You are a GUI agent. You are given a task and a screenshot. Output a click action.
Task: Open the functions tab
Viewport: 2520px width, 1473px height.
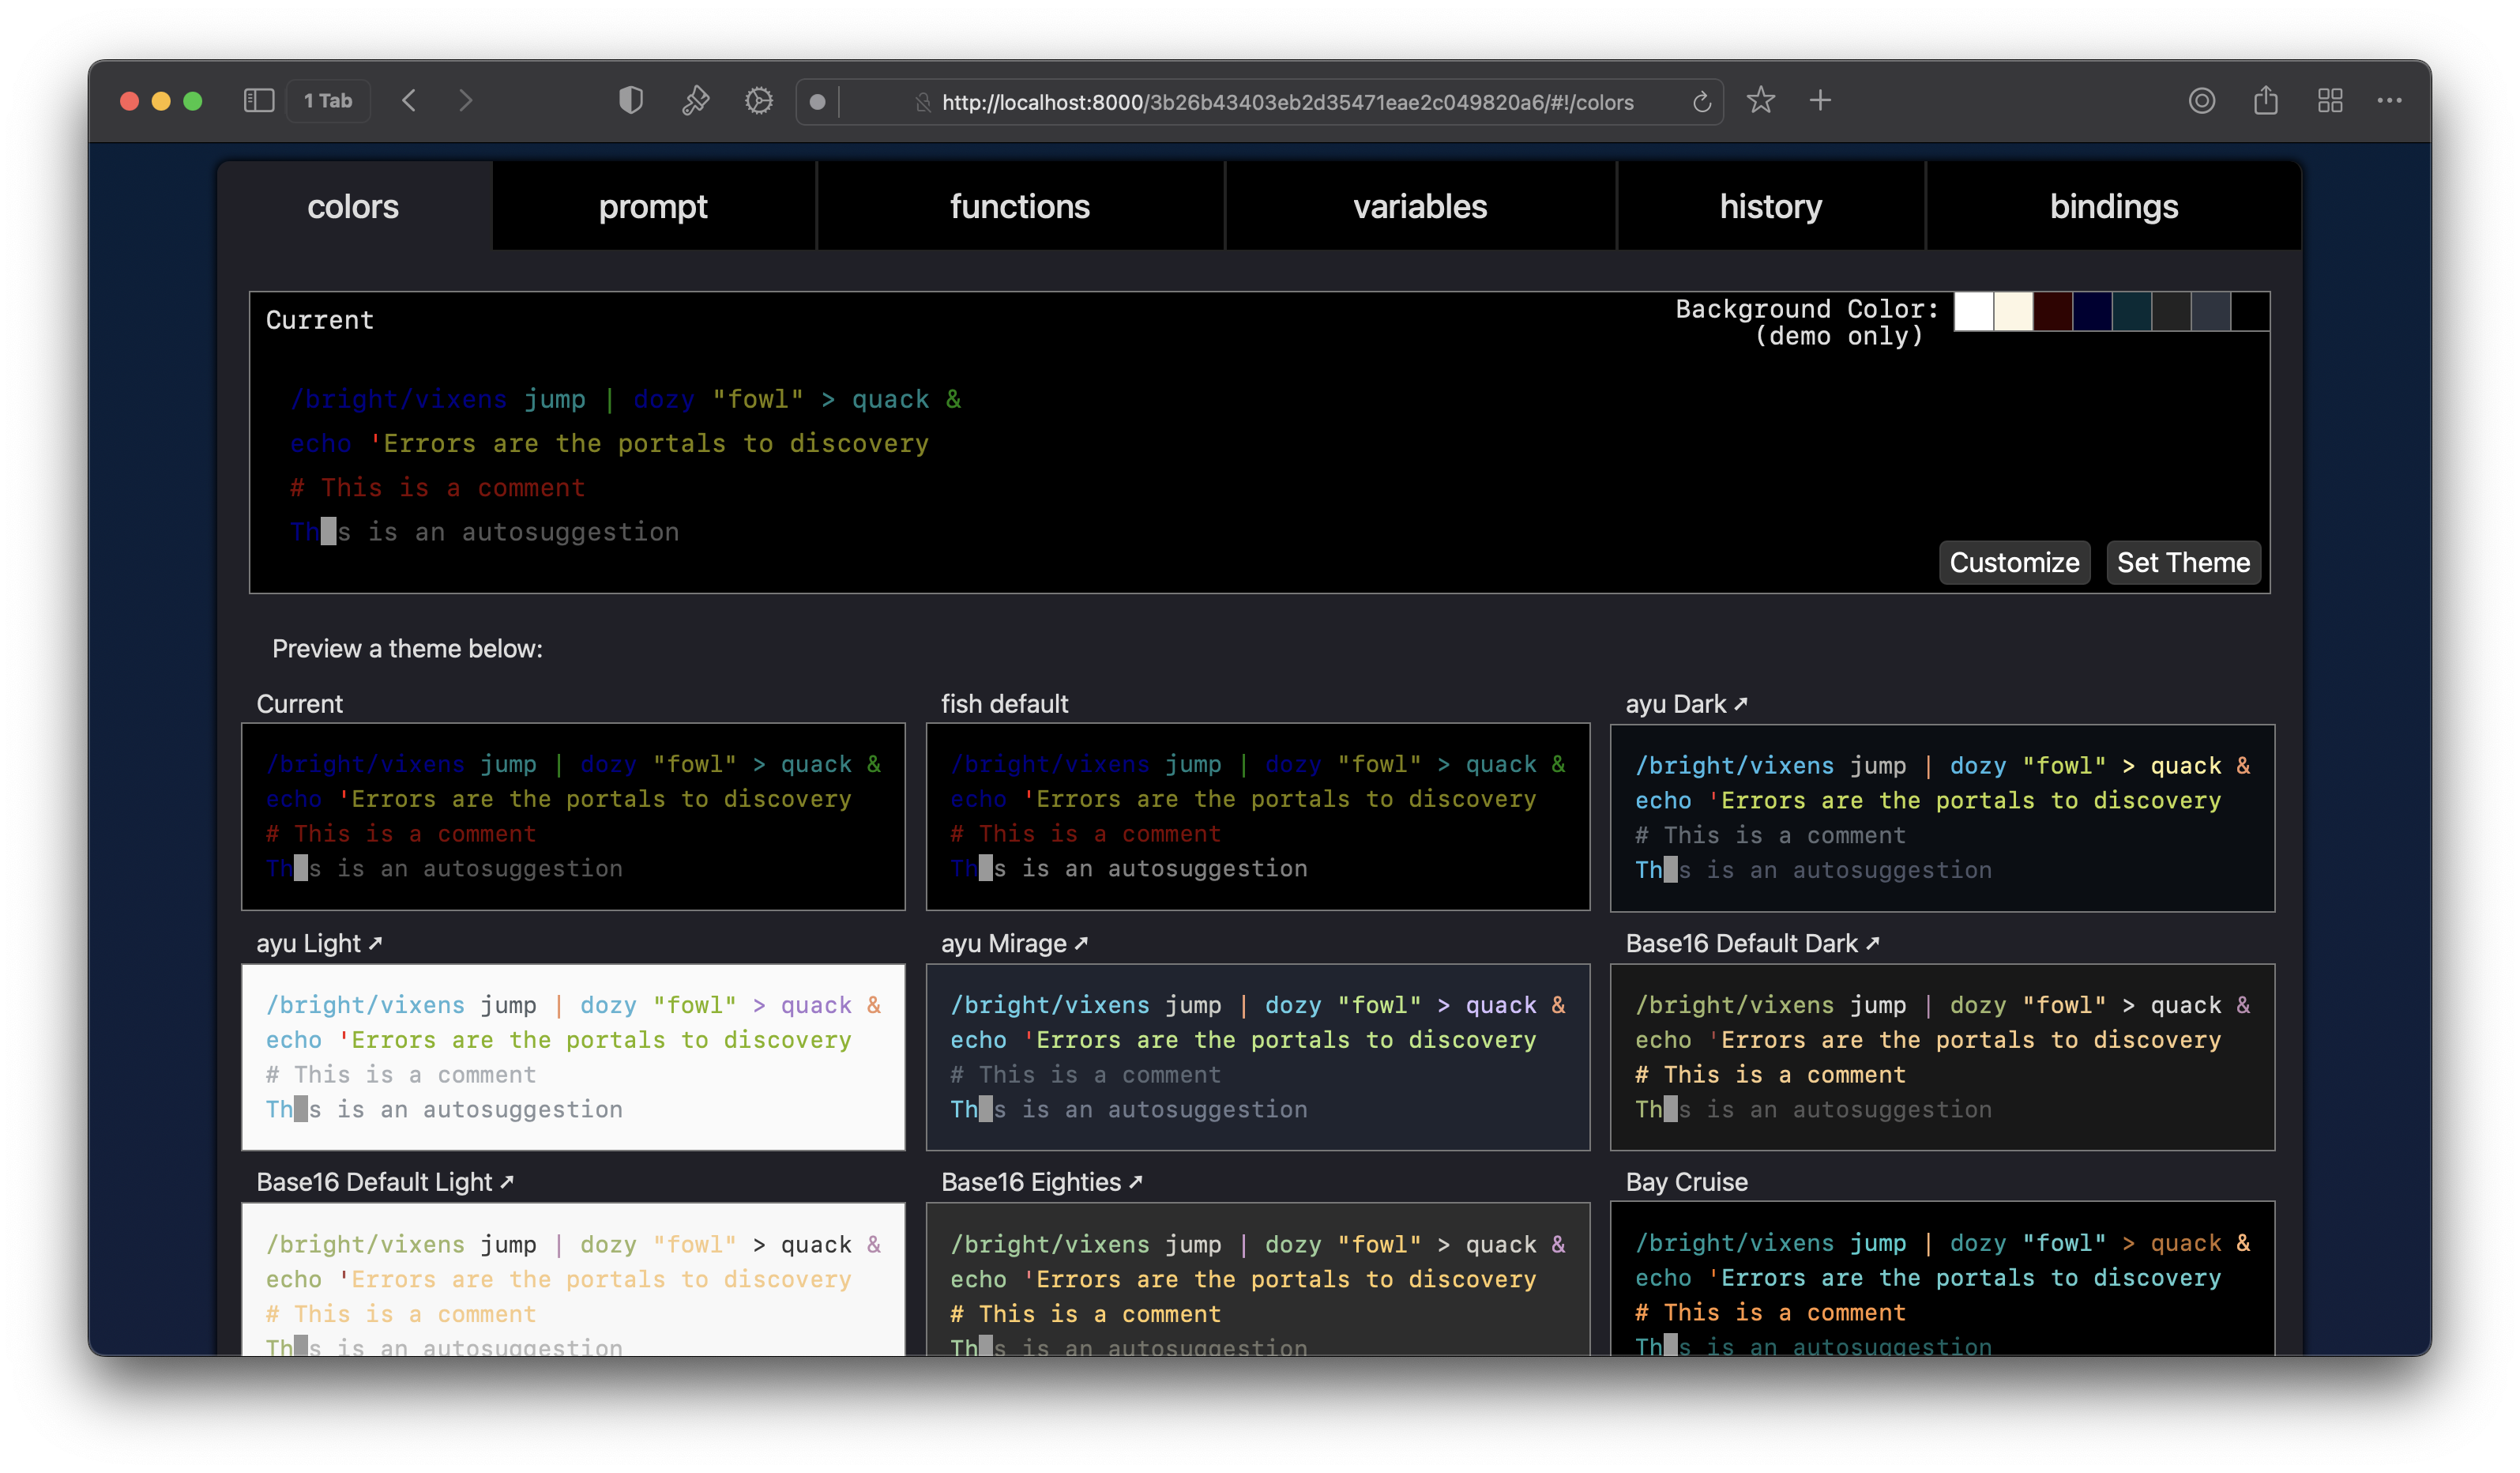pyautogui.click(x=1020, y=206)
